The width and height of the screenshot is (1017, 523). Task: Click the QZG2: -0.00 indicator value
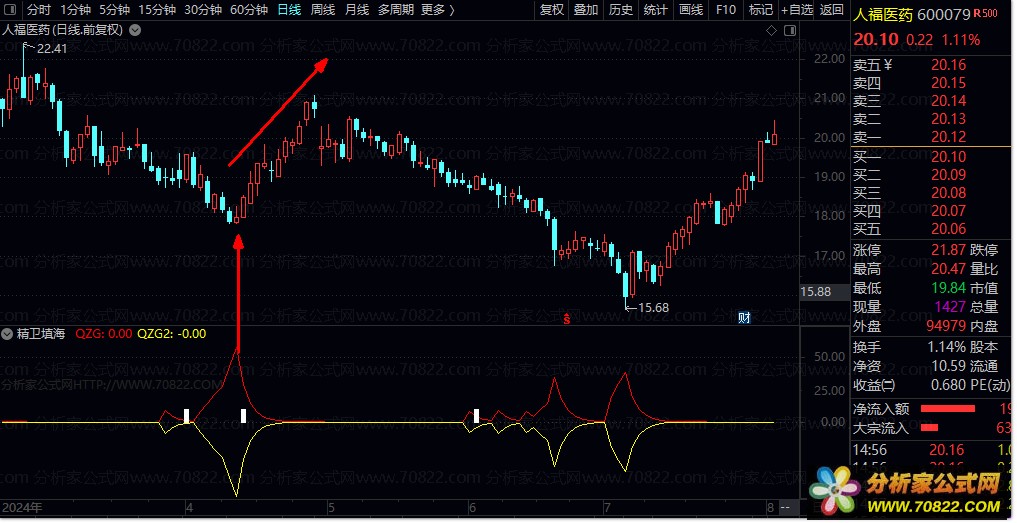click(172, 334)
